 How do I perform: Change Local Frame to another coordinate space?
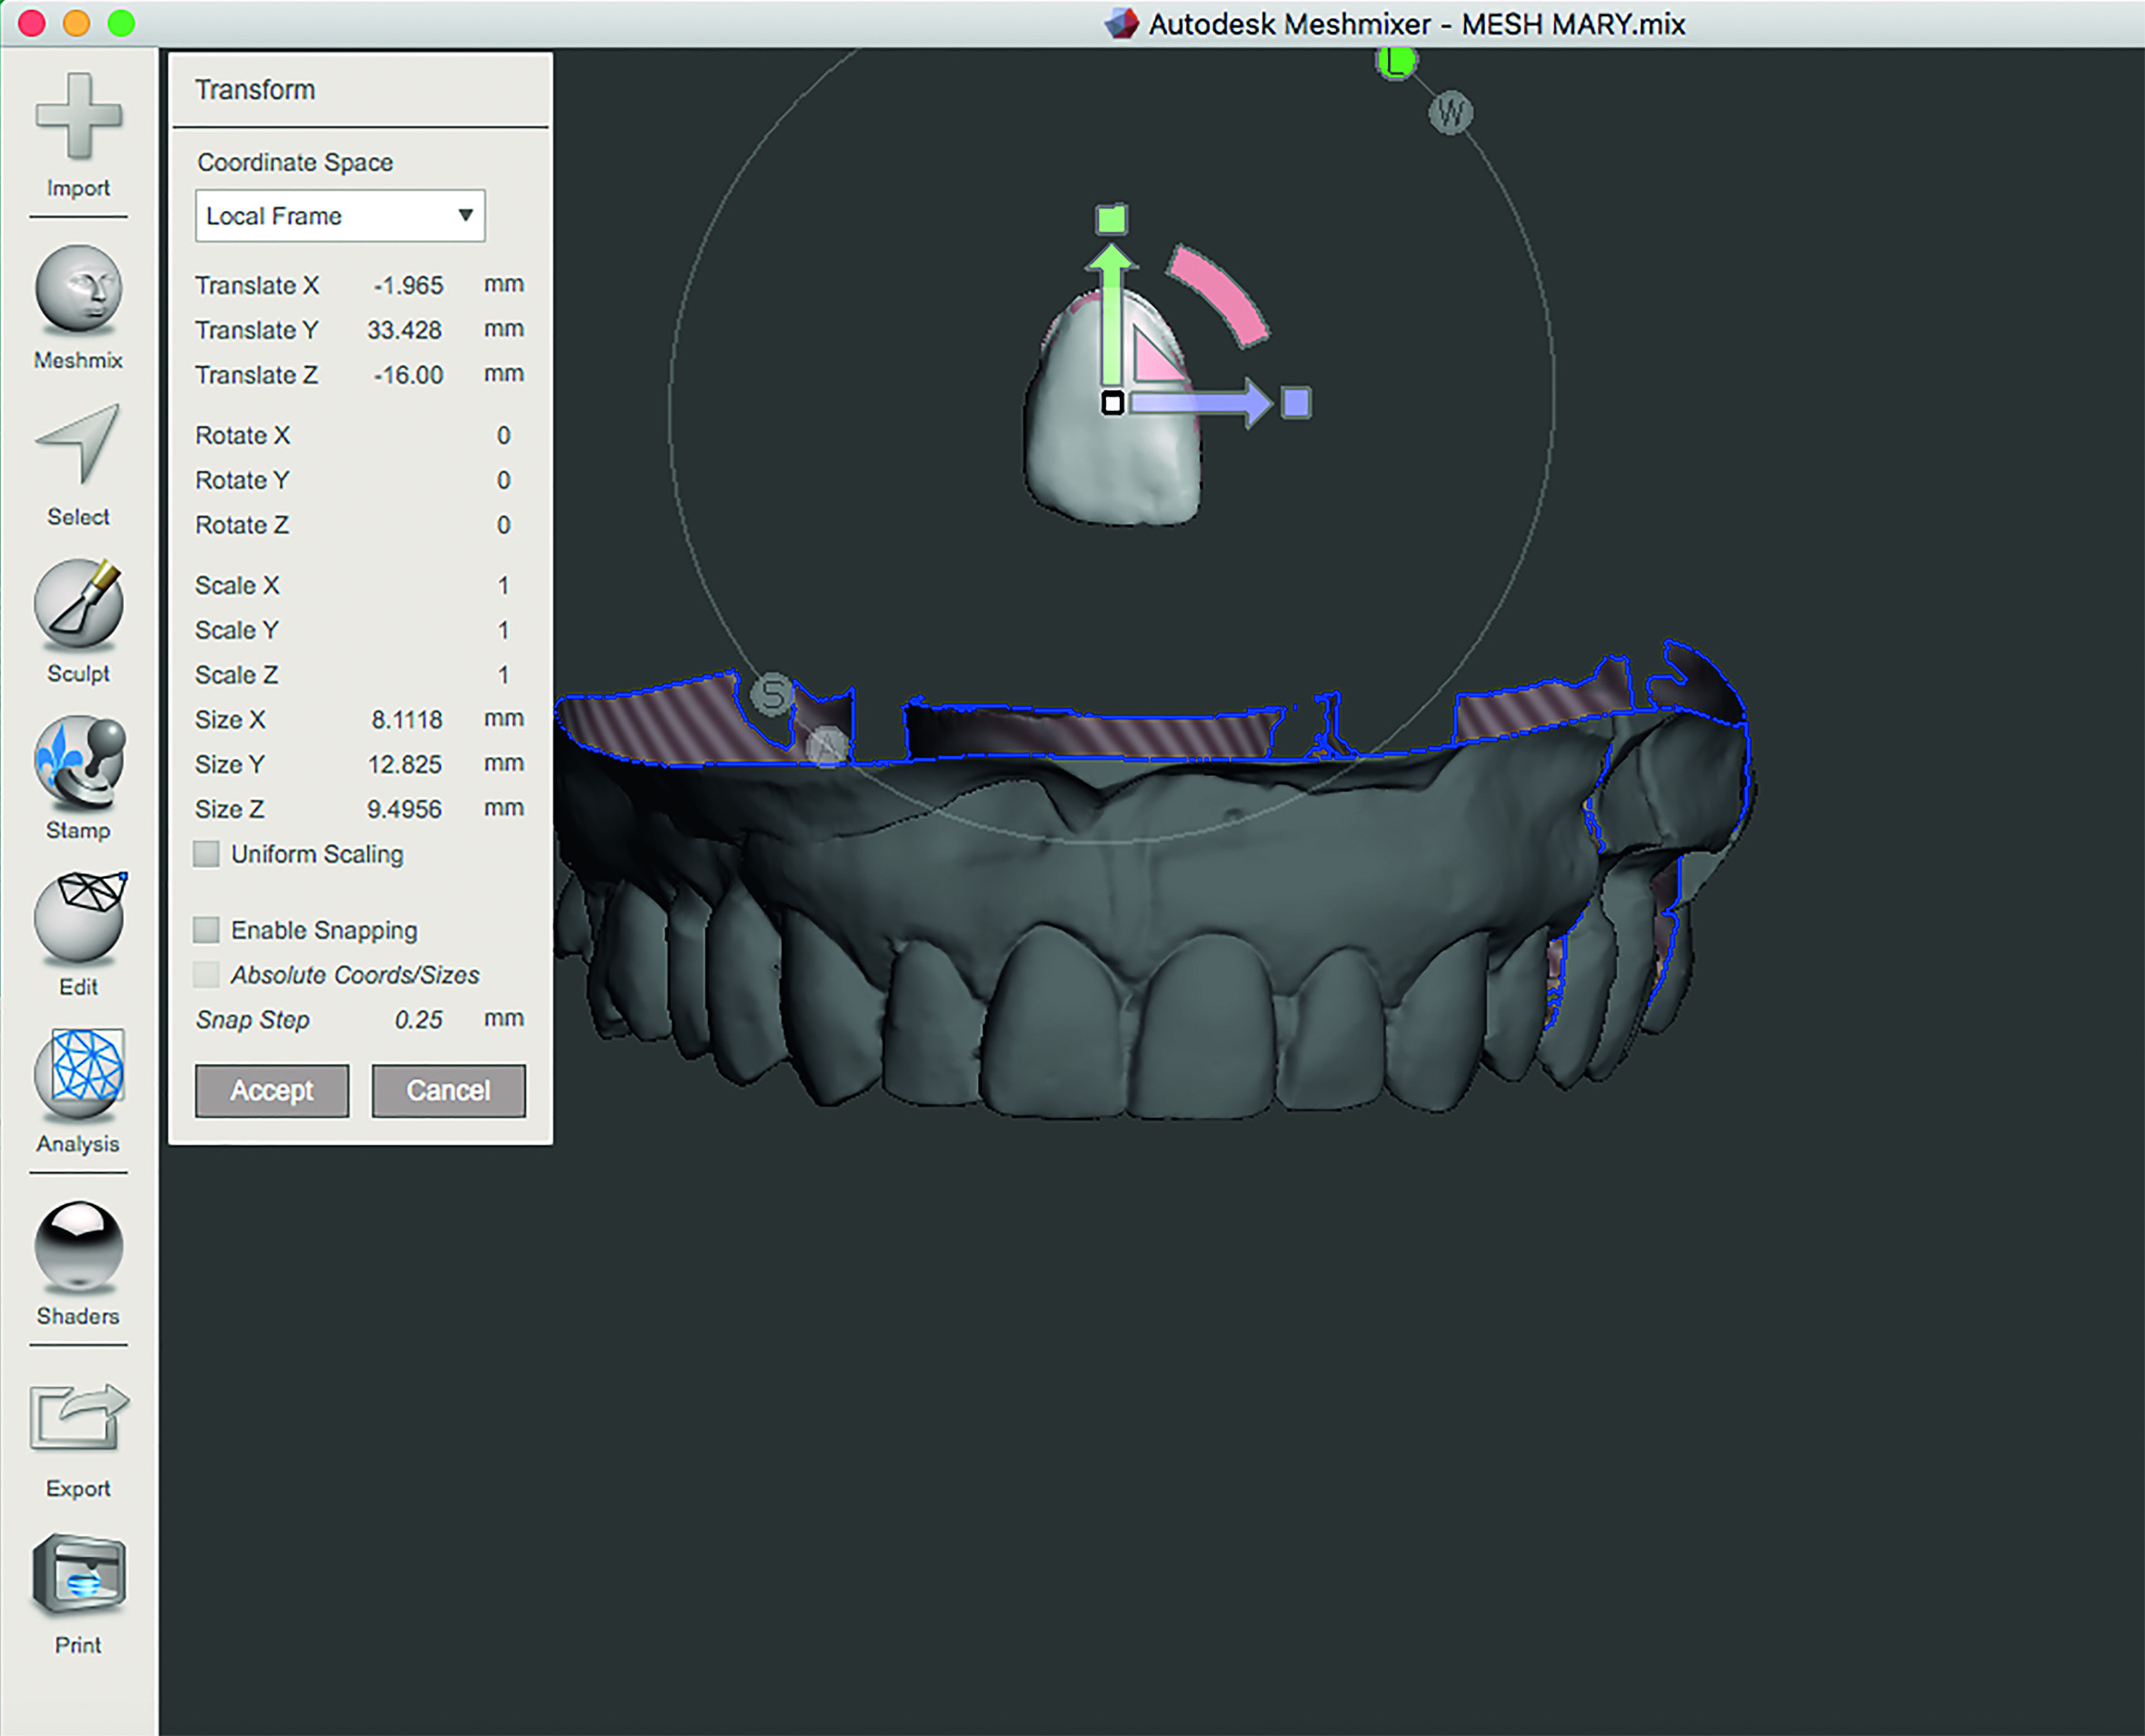[x=340, y=215]
